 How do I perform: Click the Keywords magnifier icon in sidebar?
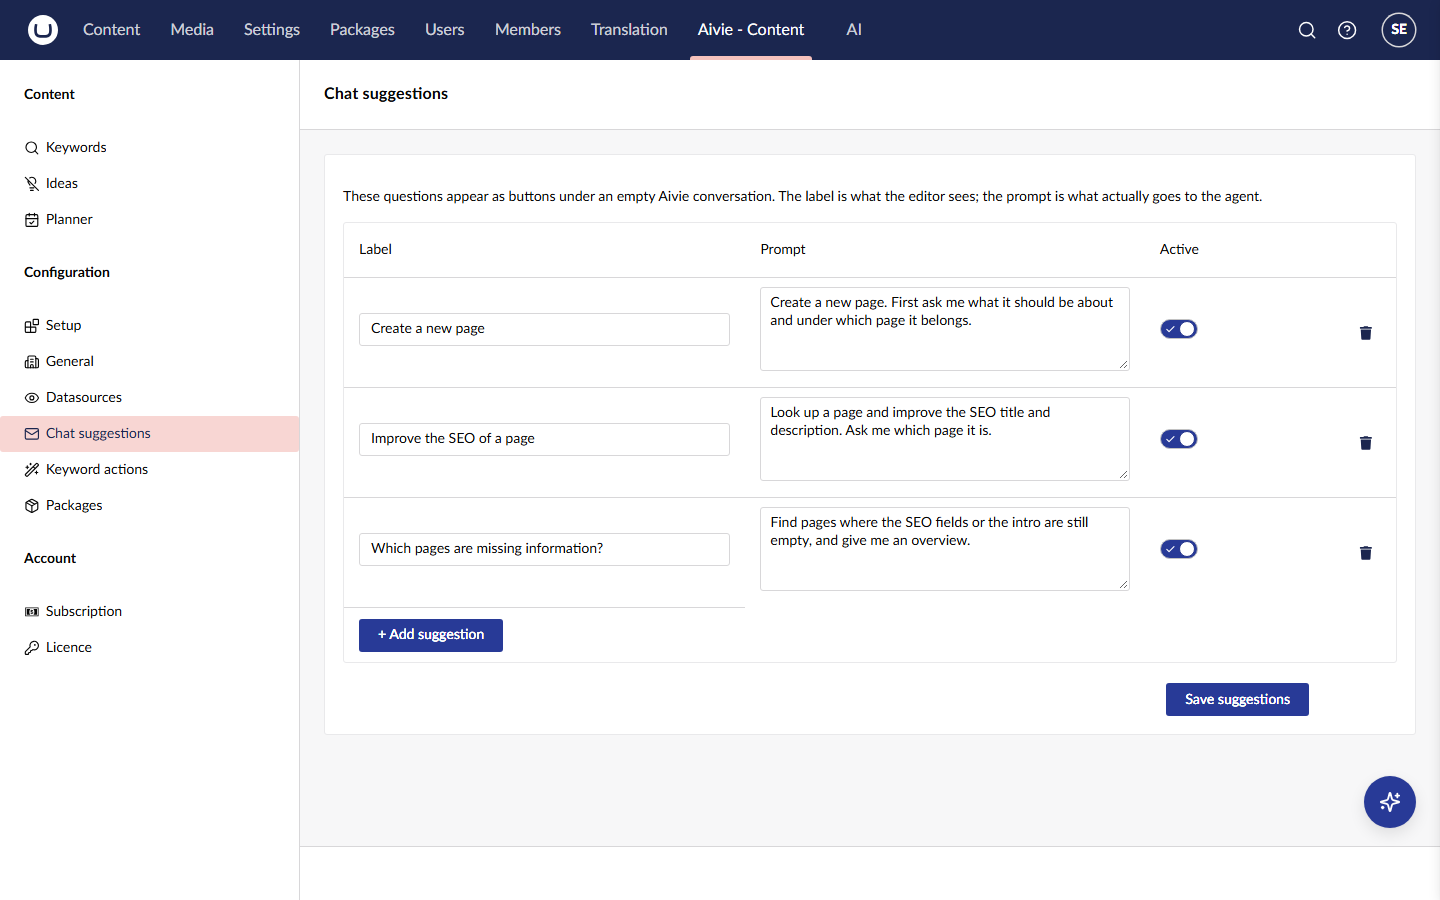pos(32,148)
